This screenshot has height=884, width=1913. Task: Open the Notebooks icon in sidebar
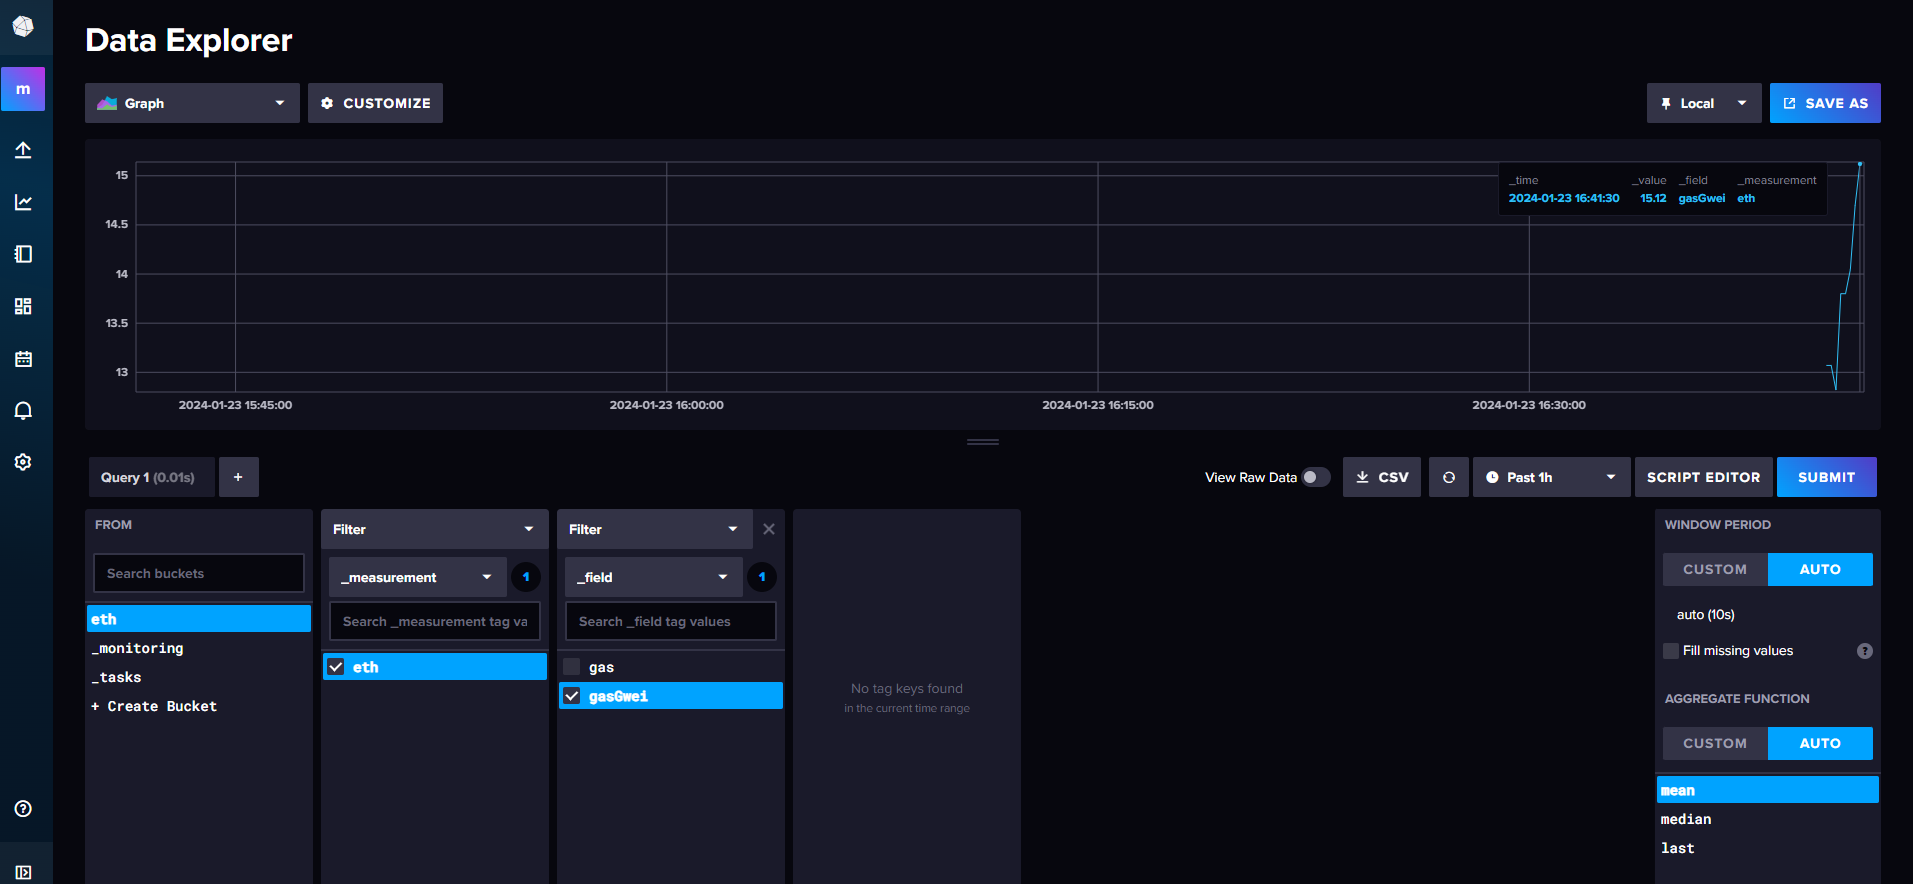(23, 254)
